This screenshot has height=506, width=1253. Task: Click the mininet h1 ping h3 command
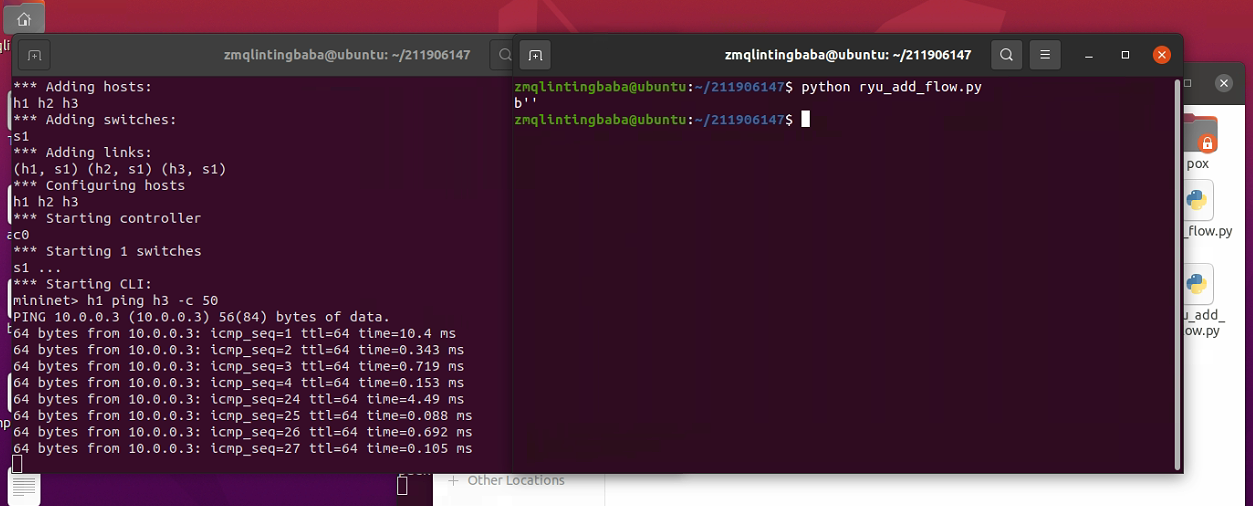tap(115, 300)
